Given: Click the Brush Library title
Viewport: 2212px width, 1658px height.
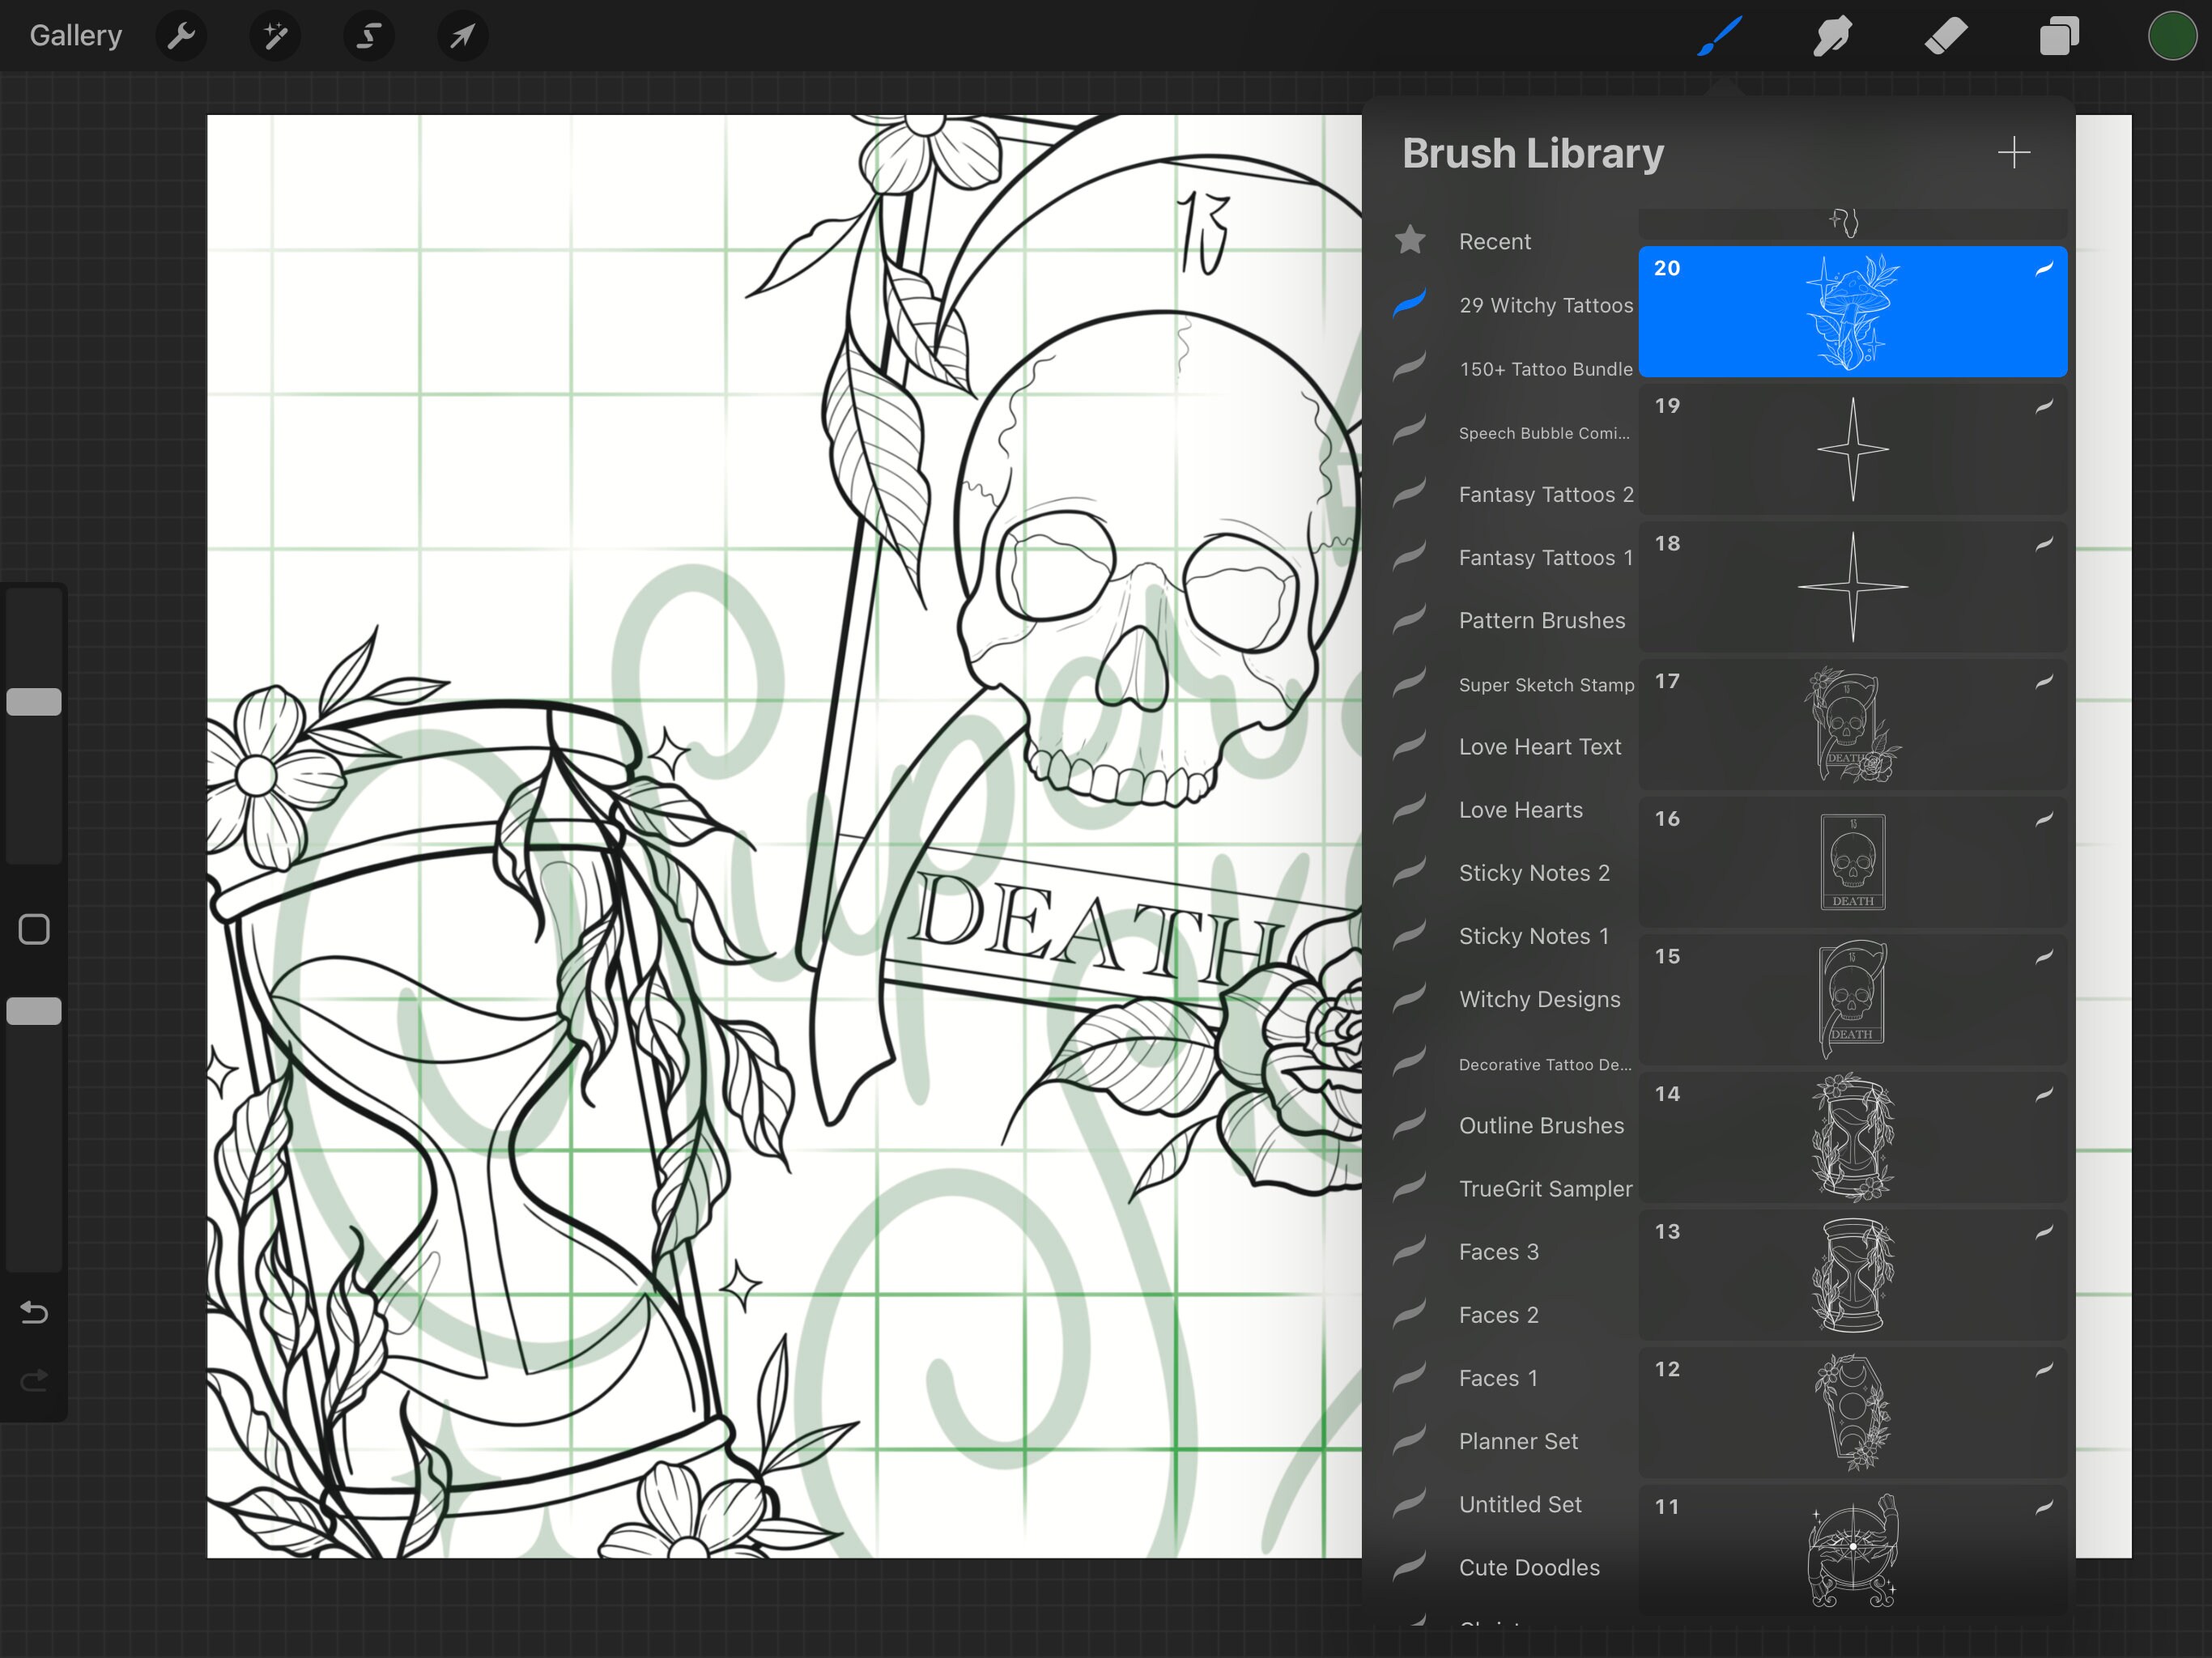Looking at the screenshot, I should (x=1533, y=154).
